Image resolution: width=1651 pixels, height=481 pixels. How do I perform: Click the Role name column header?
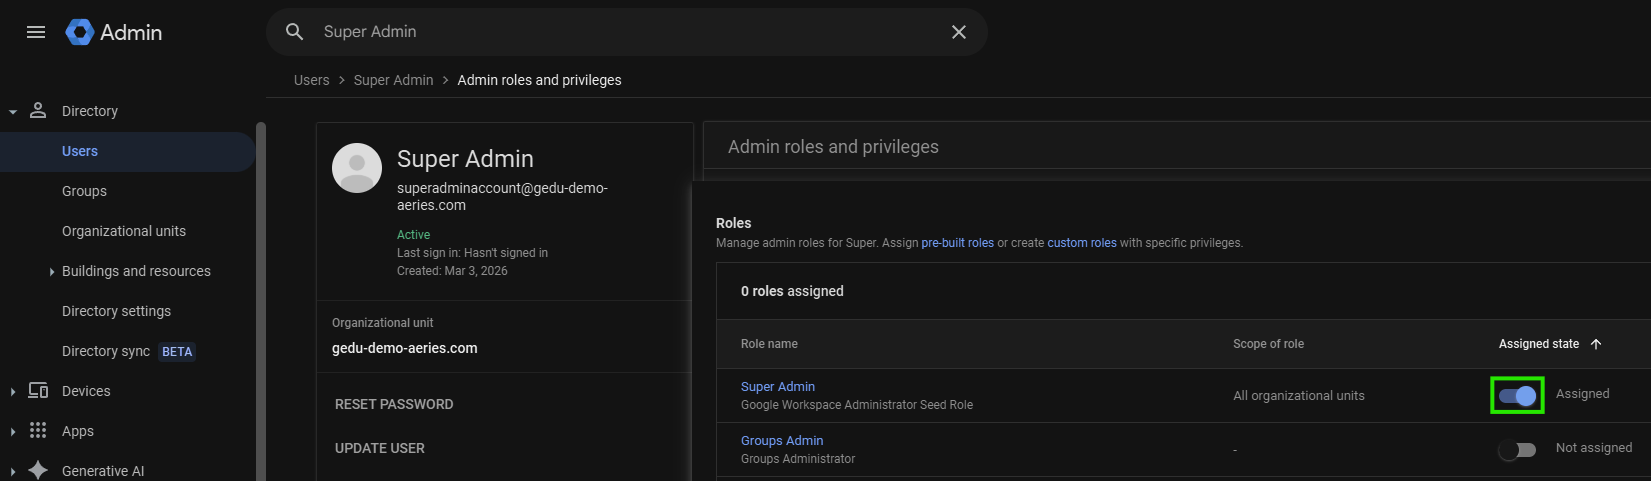(769, 344)
